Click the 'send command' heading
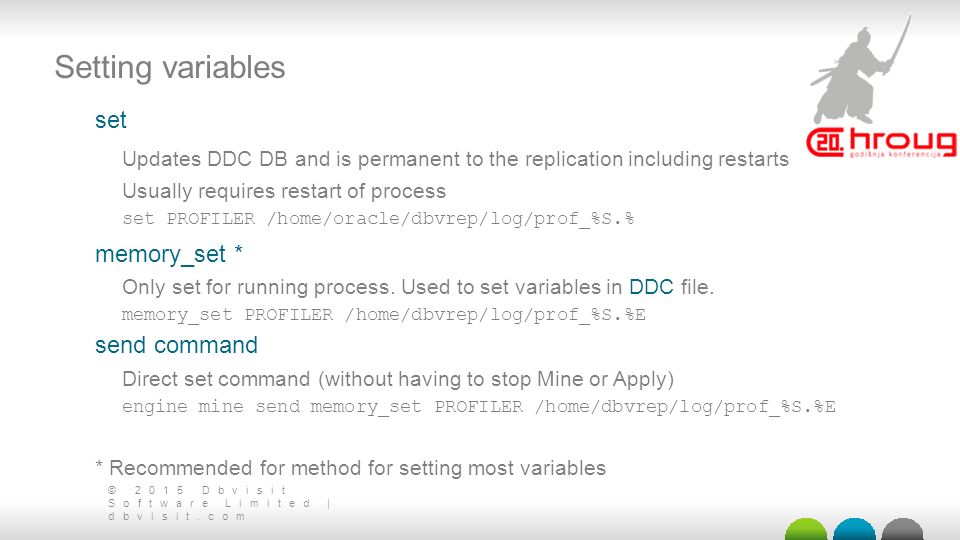This screenshot has height=540, width=960. pyautogui.click(x=176, y=345)
